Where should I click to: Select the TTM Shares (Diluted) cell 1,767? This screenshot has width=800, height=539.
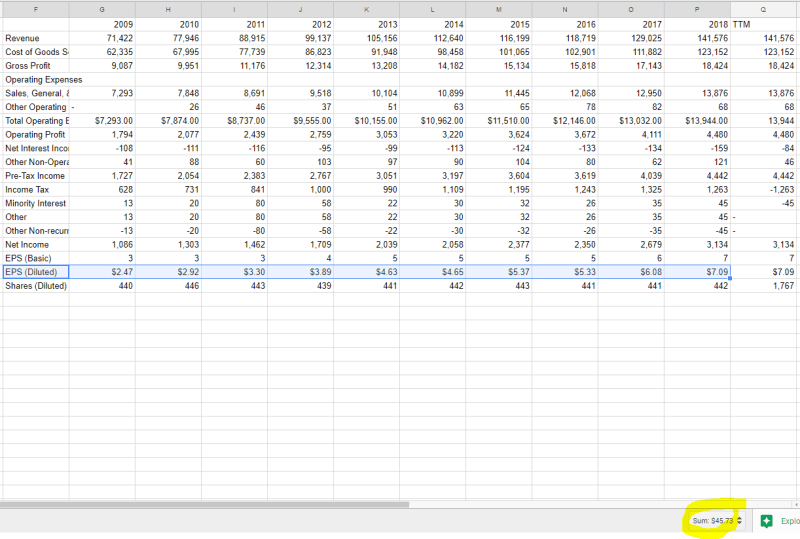[x=766, y=285]
